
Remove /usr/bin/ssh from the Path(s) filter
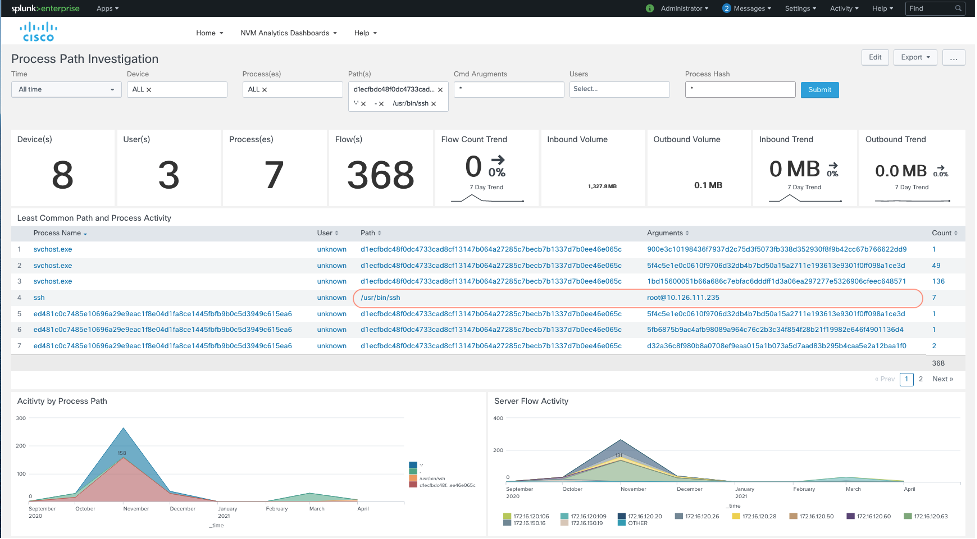(x=433, y=104)
